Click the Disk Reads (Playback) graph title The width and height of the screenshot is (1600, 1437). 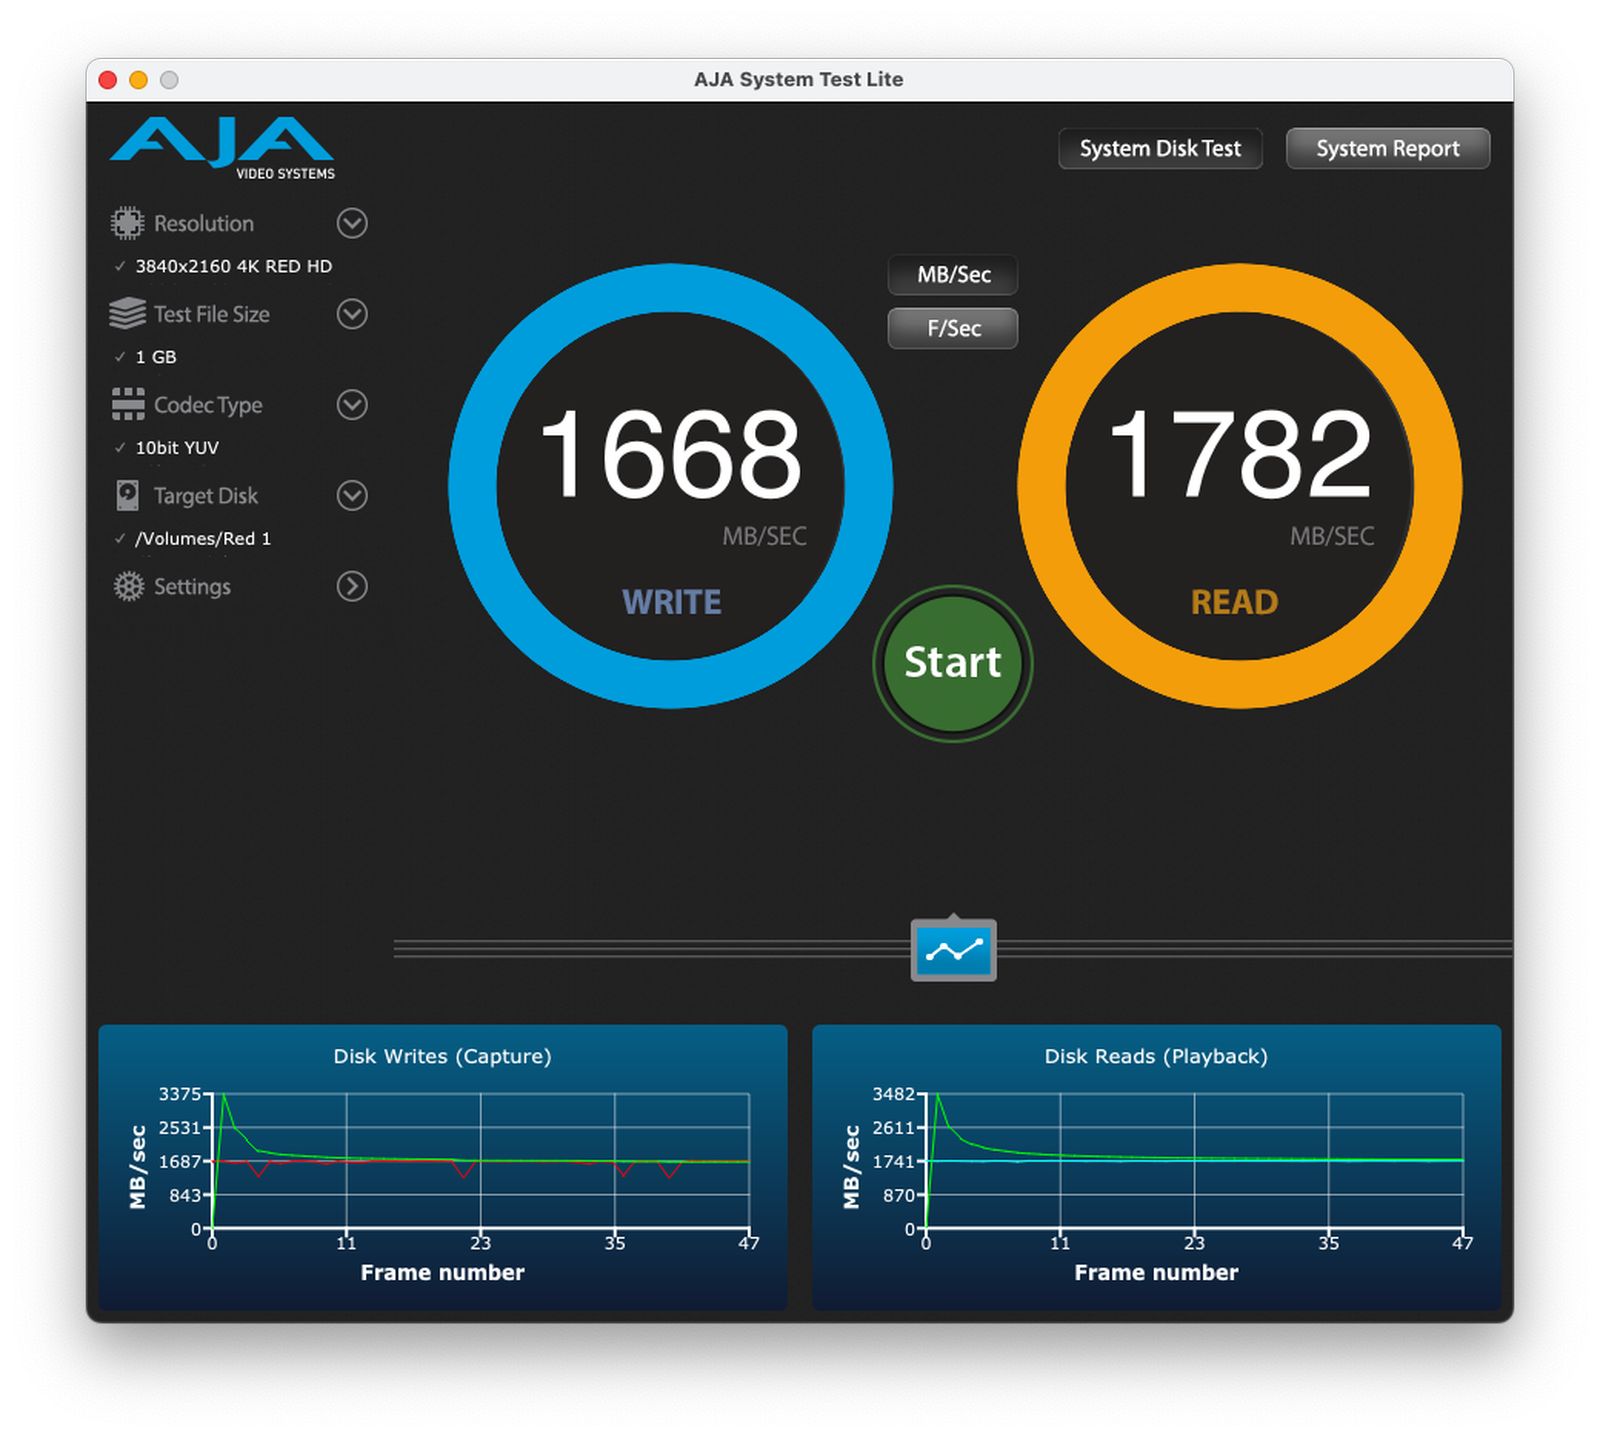[1156, 1056]
